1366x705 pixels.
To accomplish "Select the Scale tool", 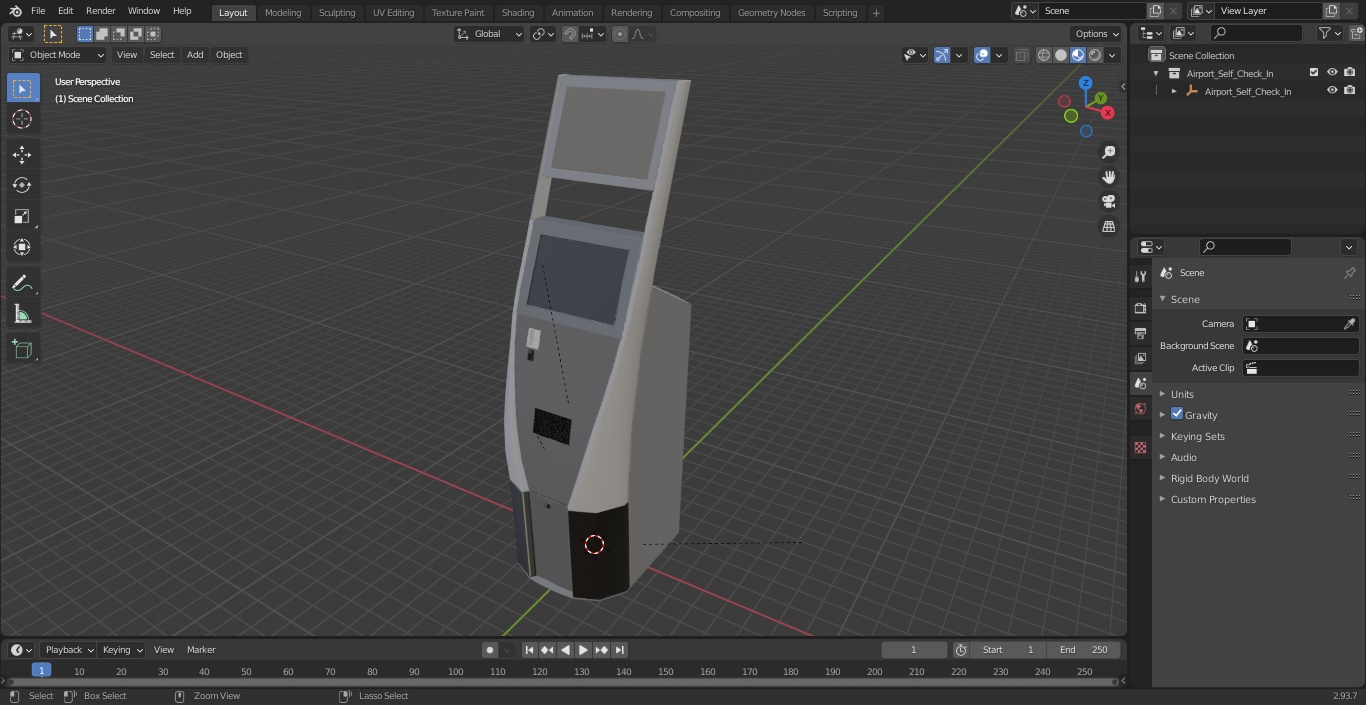I will click(x=22, y=216).
